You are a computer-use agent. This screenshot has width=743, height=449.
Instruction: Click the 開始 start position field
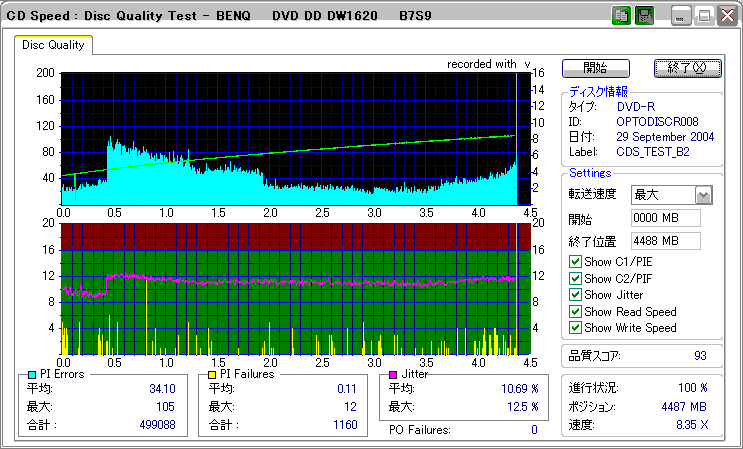(665, 218)
